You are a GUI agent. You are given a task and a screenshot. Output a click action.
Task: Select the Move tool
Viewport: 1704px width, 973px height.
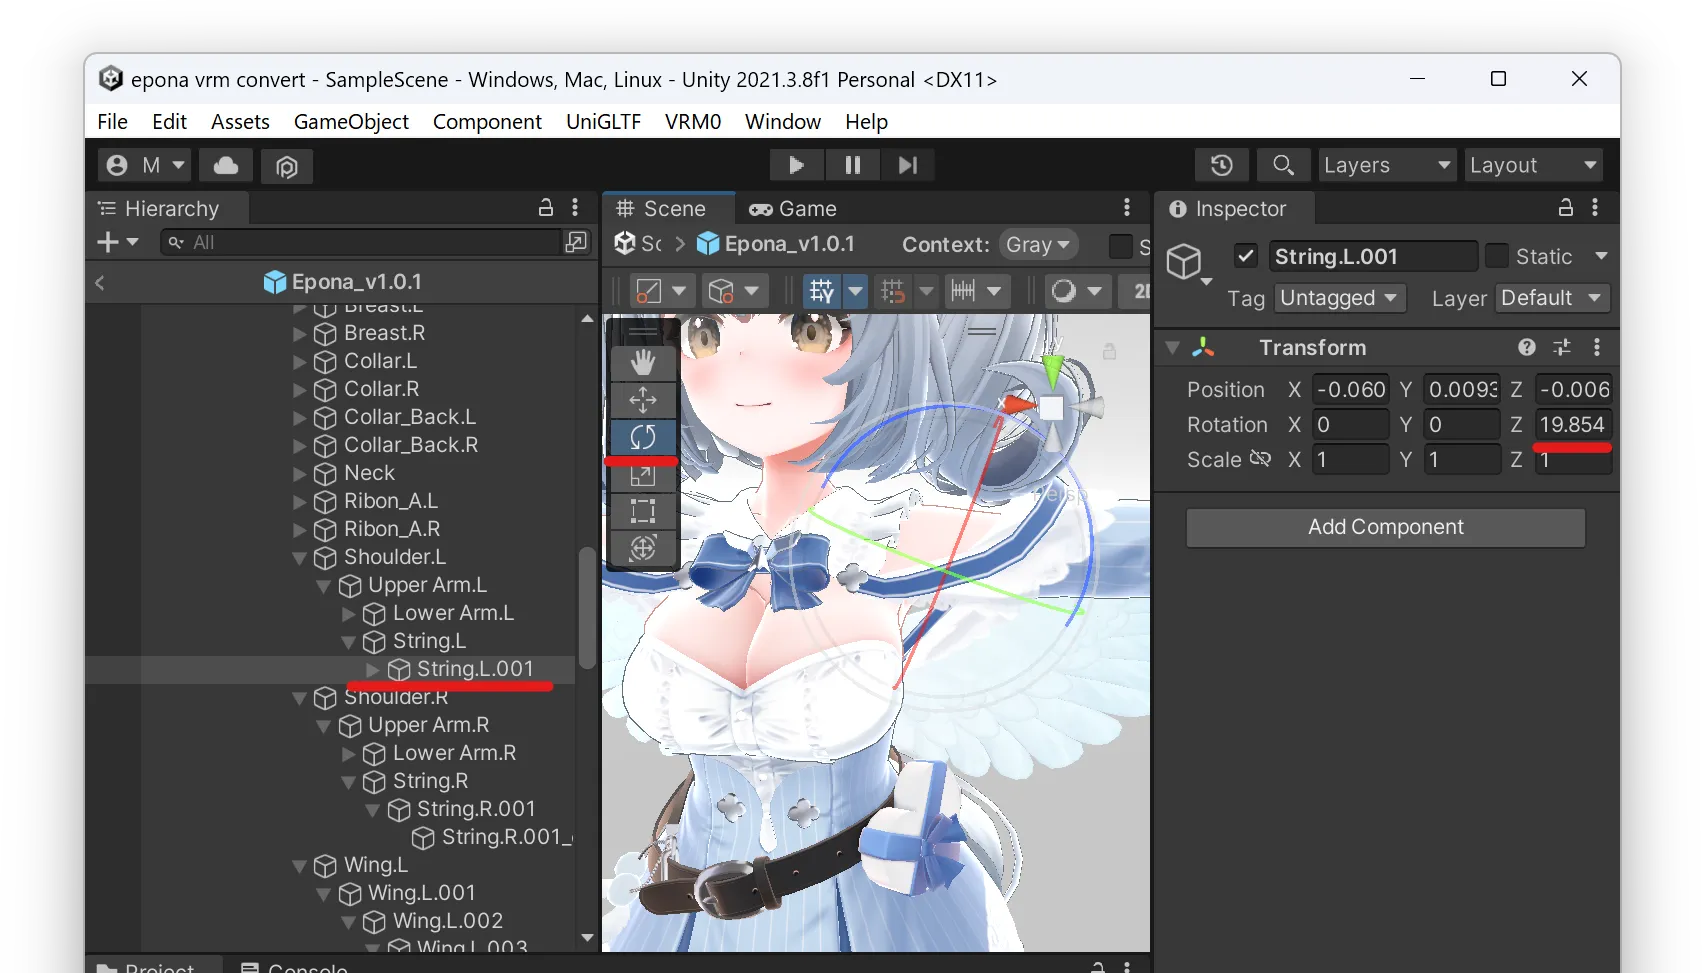(x=643, y=400)
